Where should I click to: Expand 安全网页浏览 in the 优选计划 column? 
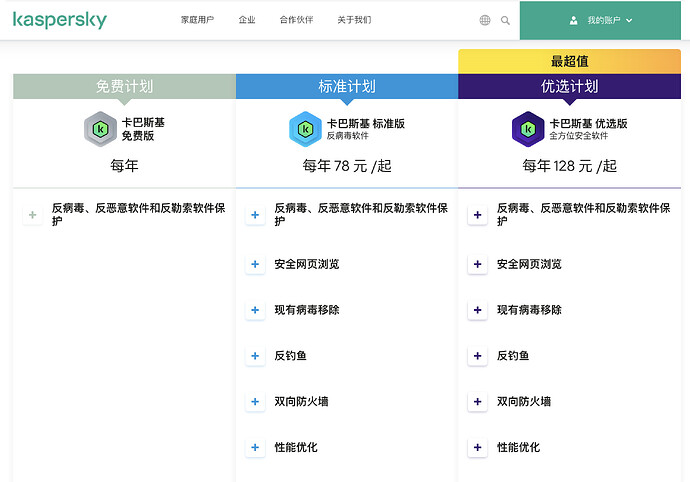(x=477, y=264)
